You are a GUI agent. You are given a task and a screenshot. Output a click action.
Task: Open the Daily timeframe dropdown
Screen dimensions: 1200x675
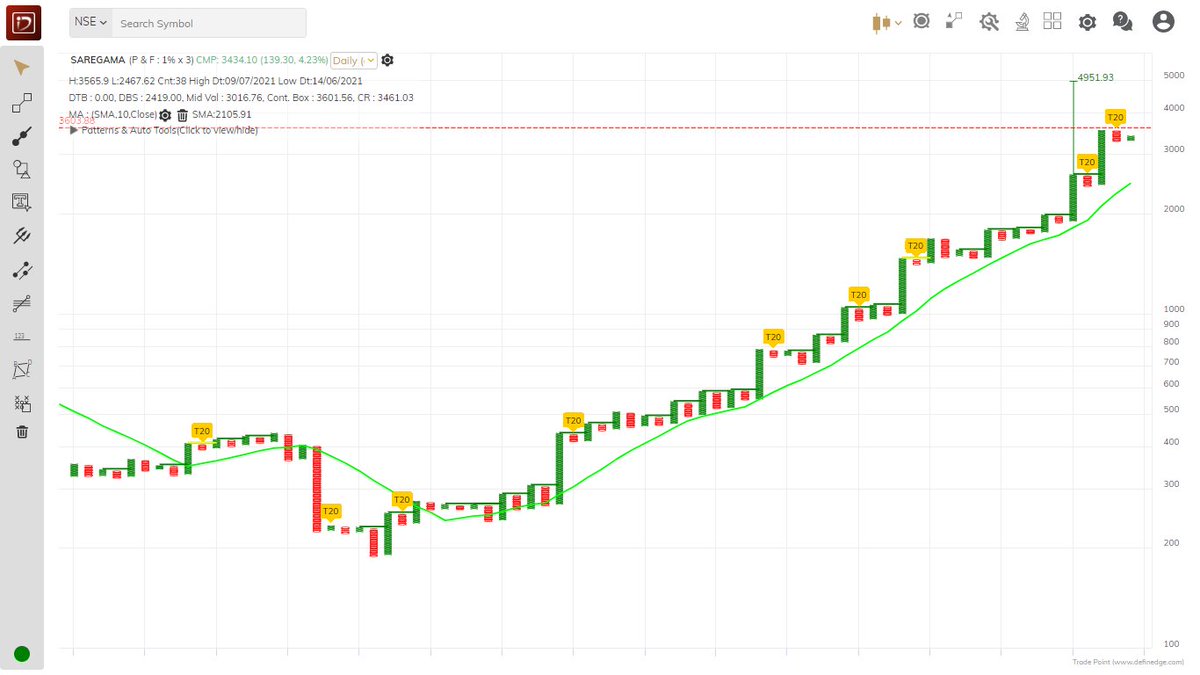(355, 61)
